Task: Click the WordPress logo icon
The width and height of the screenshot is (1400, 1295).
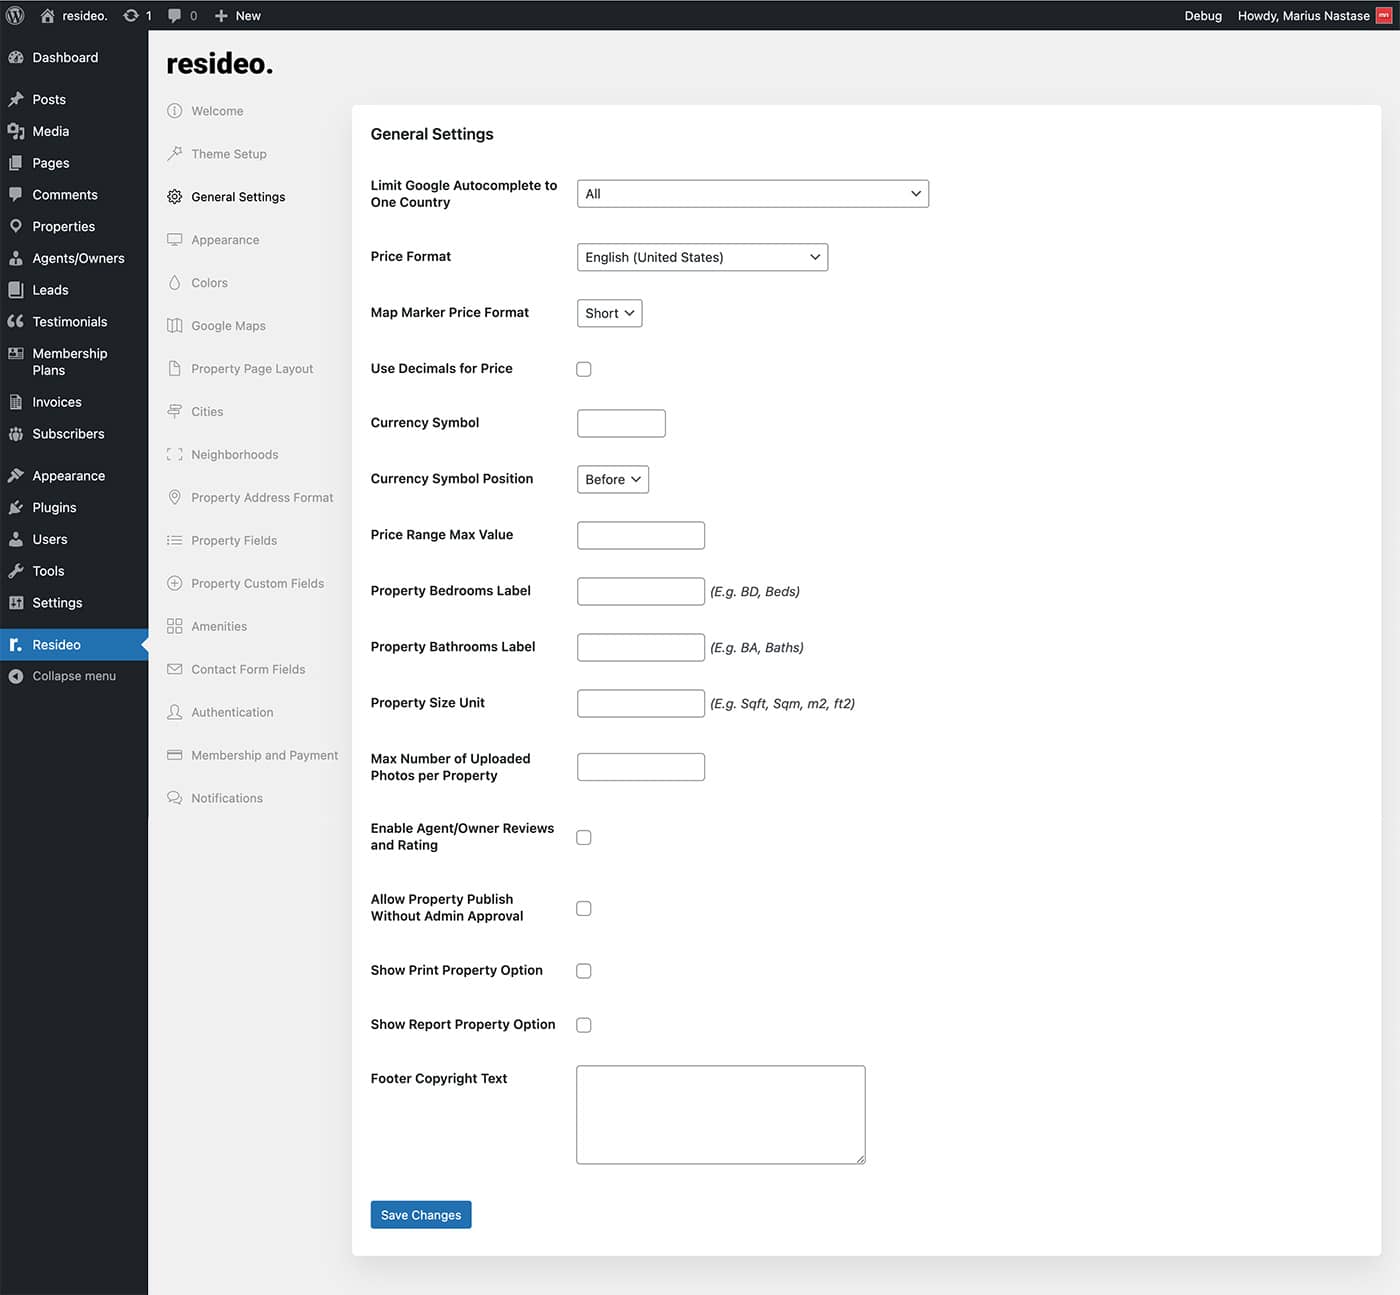Action: tap(15, 15)
